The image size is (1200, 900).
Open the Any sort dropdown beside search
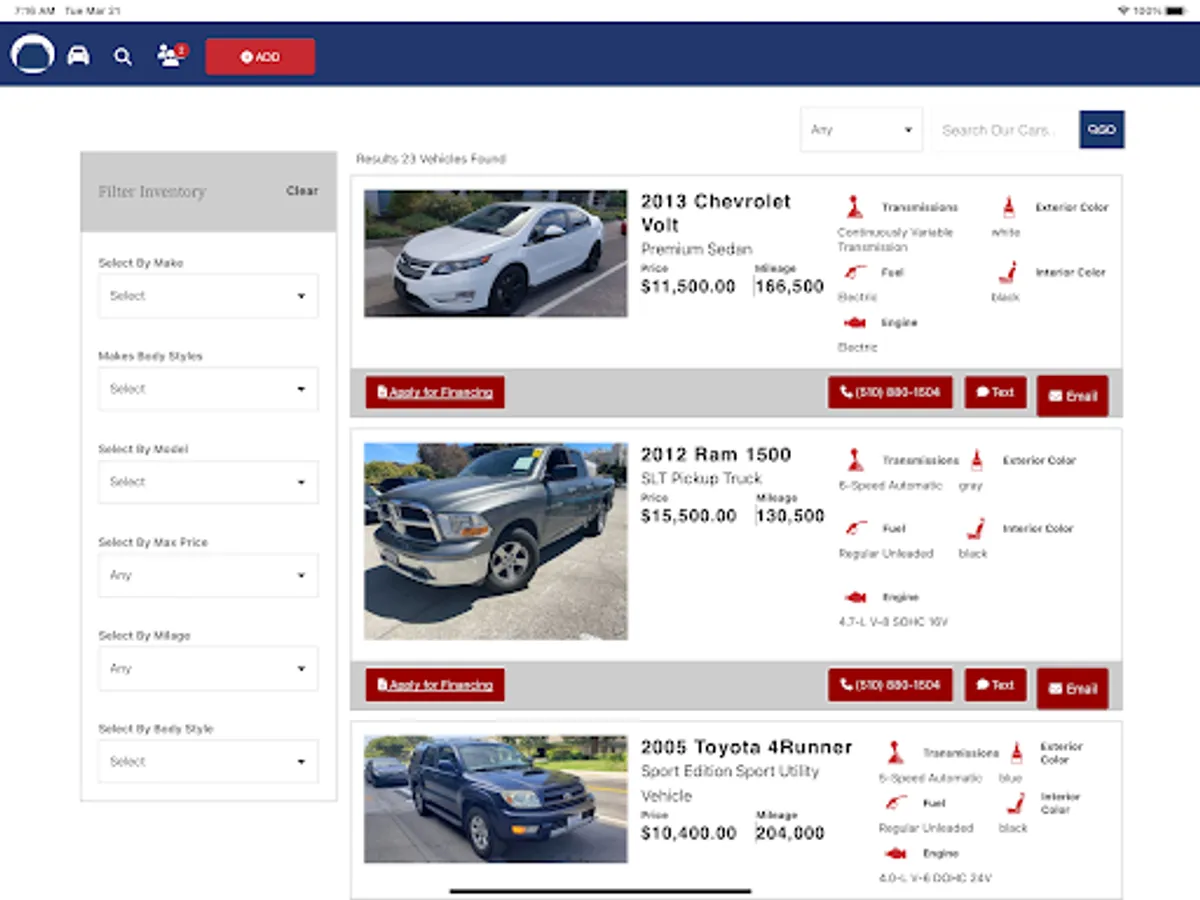pyautogui.click(x=861, y=130)
